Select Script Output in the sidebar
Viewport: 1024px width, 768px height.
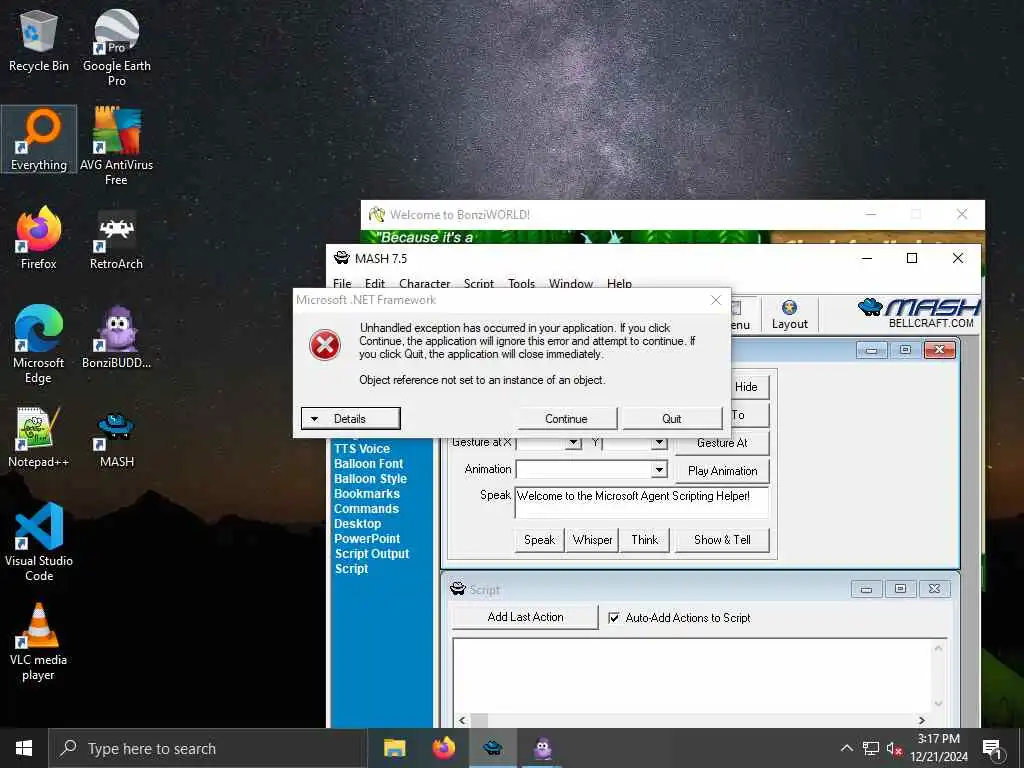(x=372, y=554)
